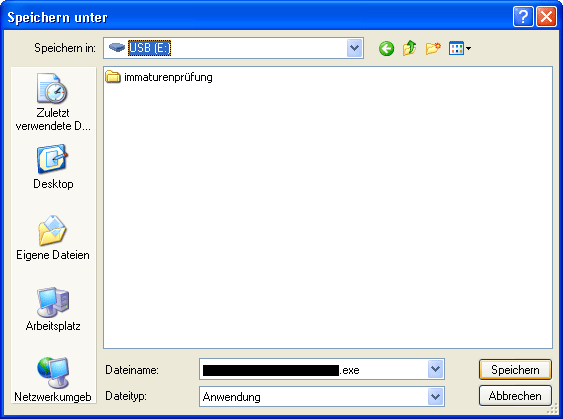Open the view menu icon
Screen dimensions: 563x419
click(460, 48)
